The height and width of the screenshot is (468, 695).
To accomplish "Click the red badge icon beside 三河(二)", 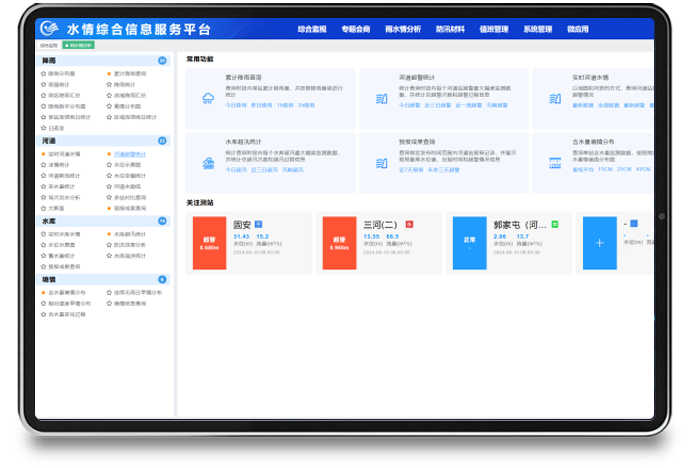I will [x=408, y=225].
